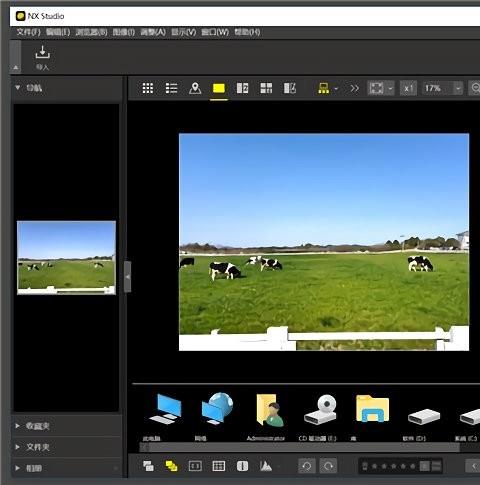Screen dimensions: 480x485
Task: Click the cow pasture navigator thumbnail
Action: click(x=66, y=258)
